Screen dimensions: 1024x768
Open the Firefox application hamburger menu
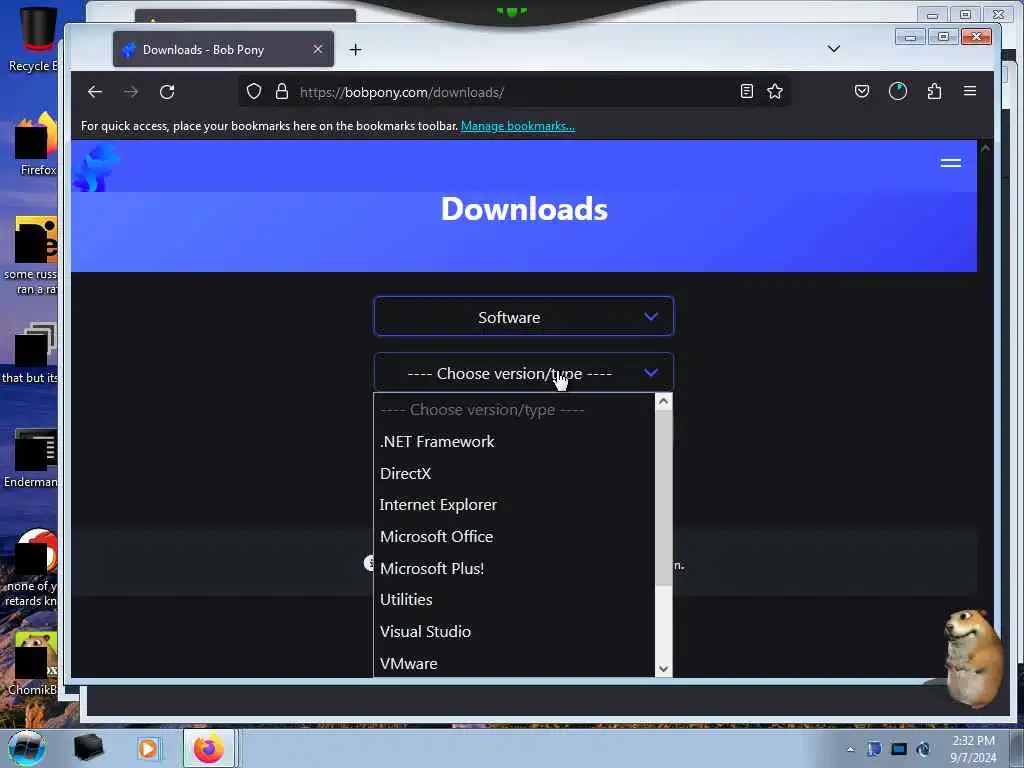(970, 91)
